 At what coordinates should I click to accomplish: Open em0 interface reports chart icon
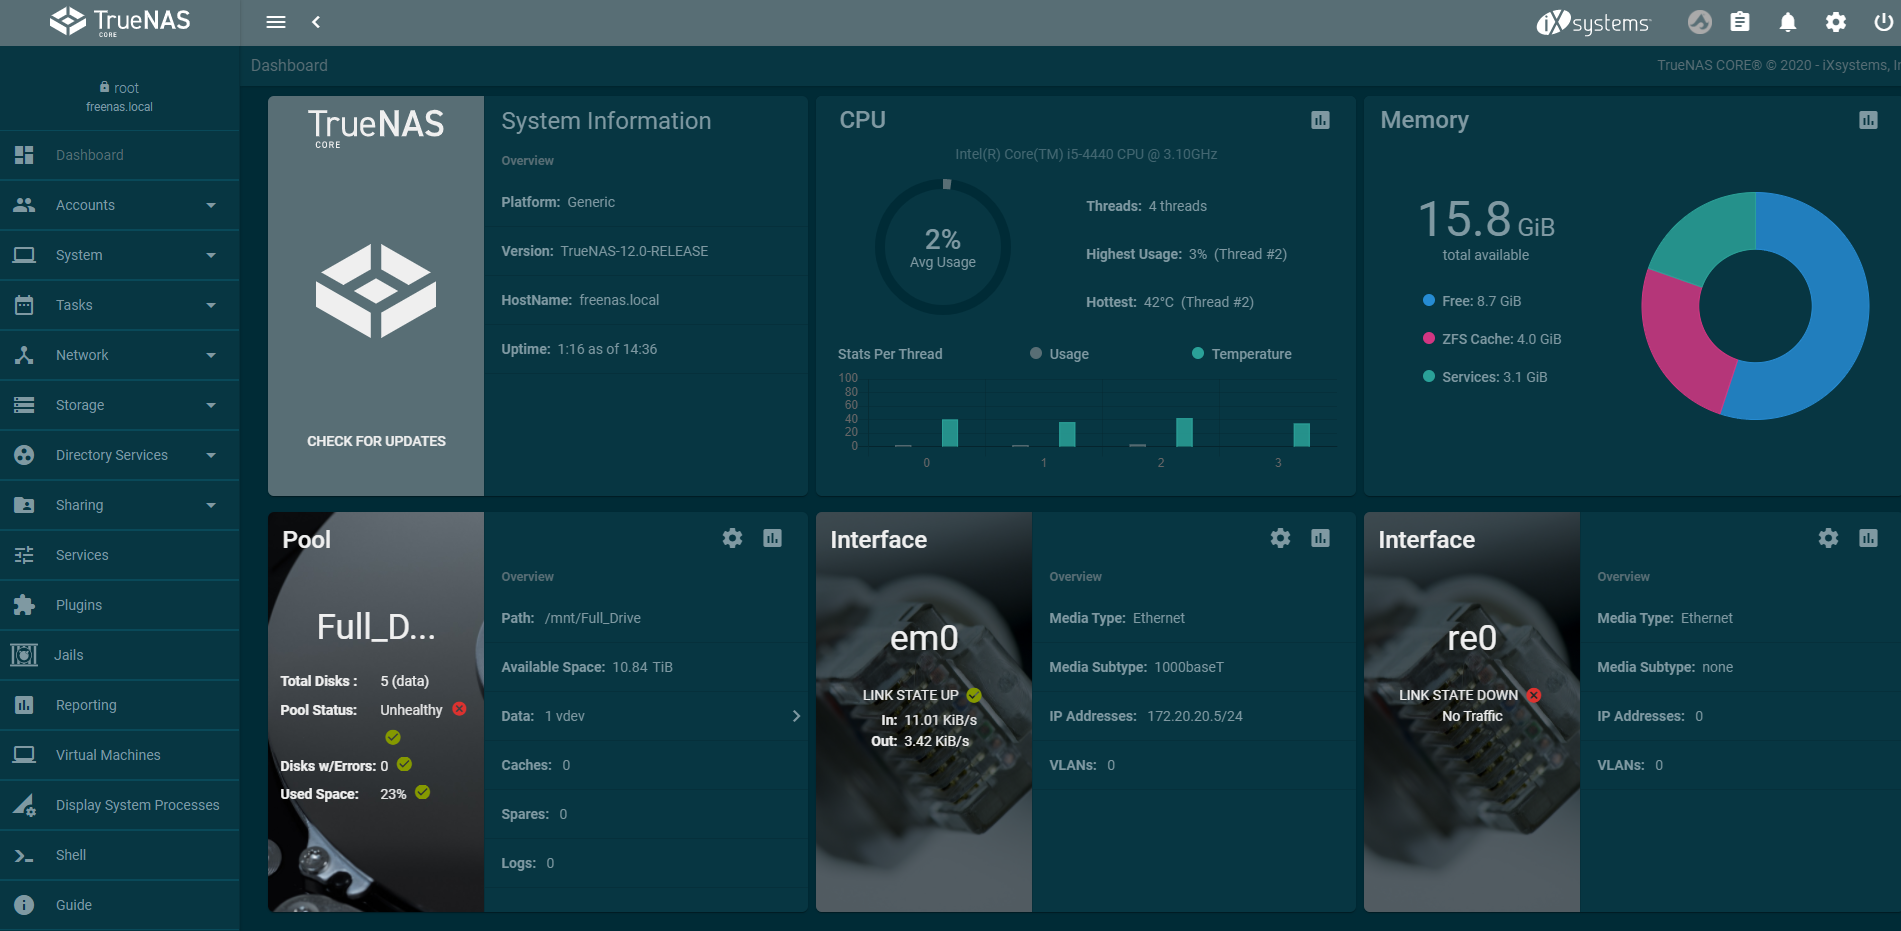1320,538
